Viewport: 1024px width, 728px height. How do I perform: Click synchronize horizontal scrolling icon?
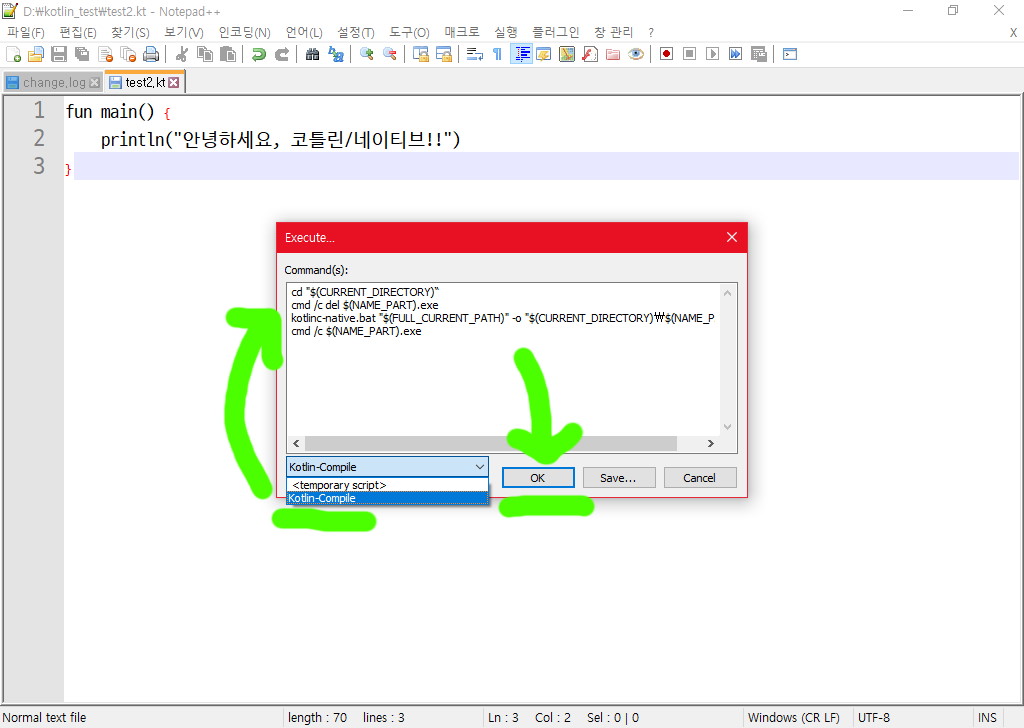(444, 54)
